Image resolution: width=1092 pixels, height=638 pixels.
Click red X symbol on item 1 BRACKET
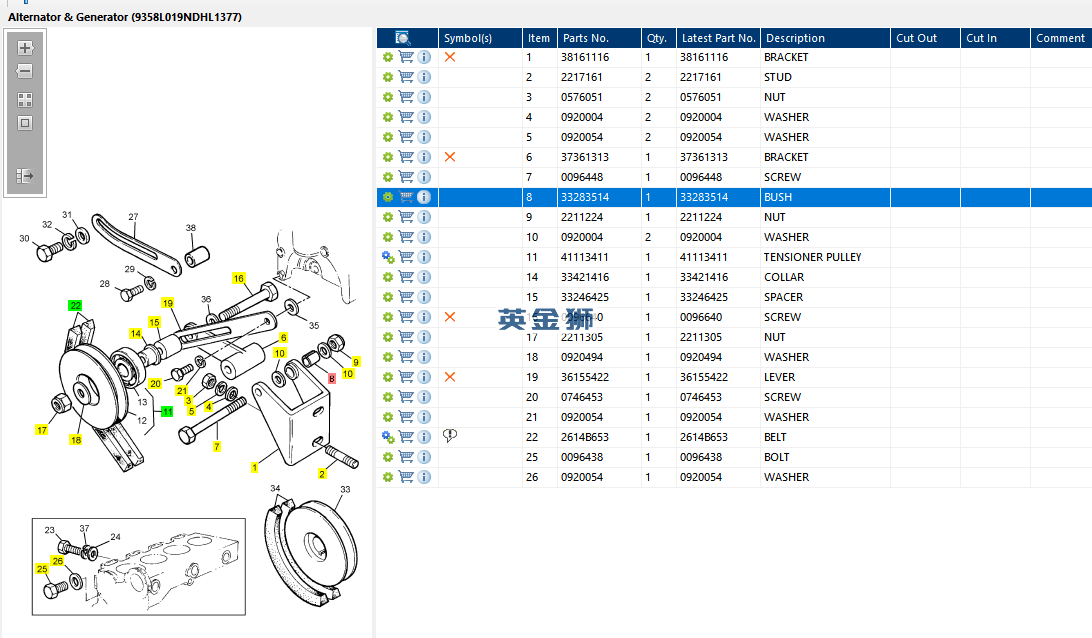pos(450,57)
